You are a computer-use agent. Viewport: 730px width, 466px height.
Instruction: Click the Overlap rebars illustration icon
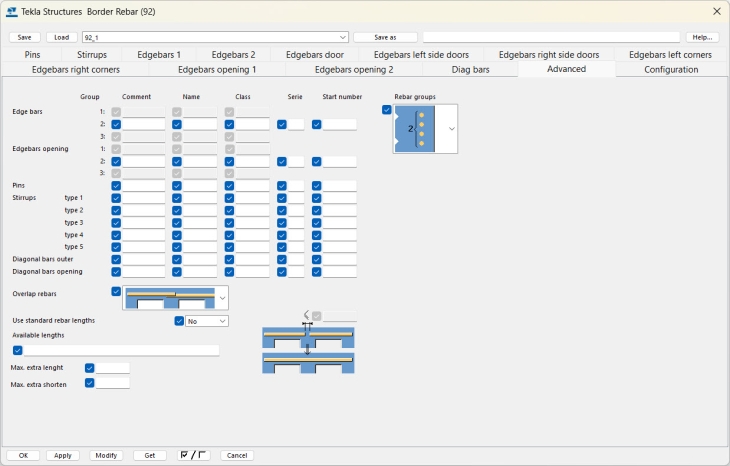pos(168,298)
